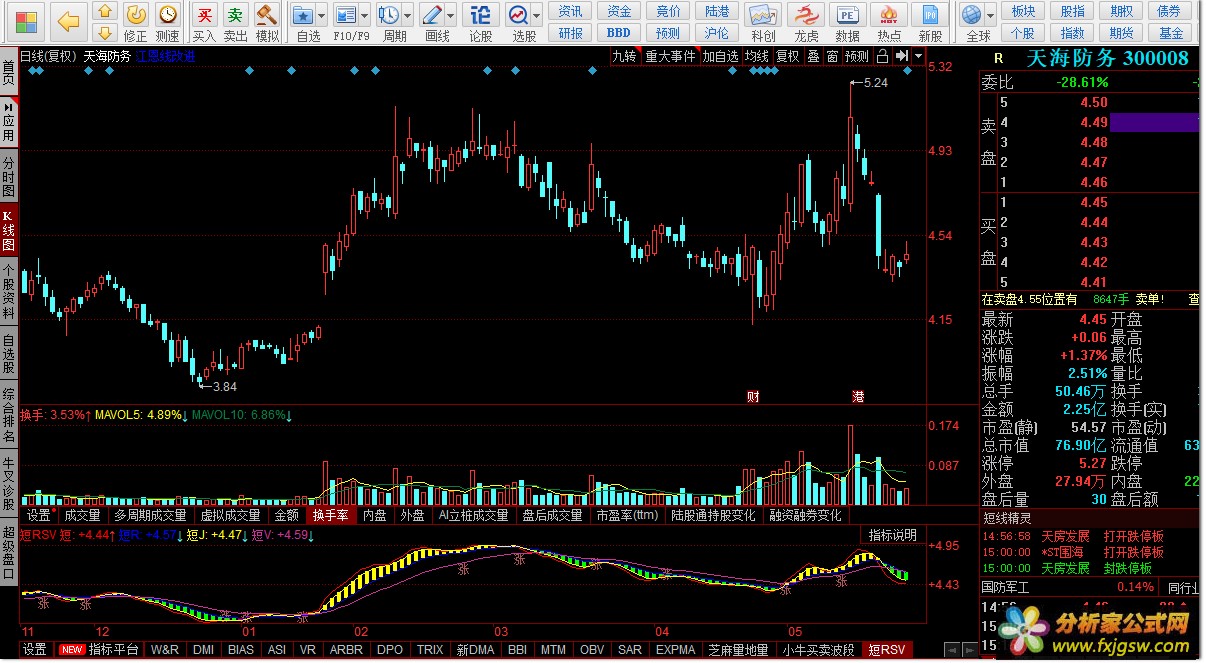The height and width of the screenshot is (663, 1206).
Task: Click 加自选 to add to watchlist
Action: 720,56
